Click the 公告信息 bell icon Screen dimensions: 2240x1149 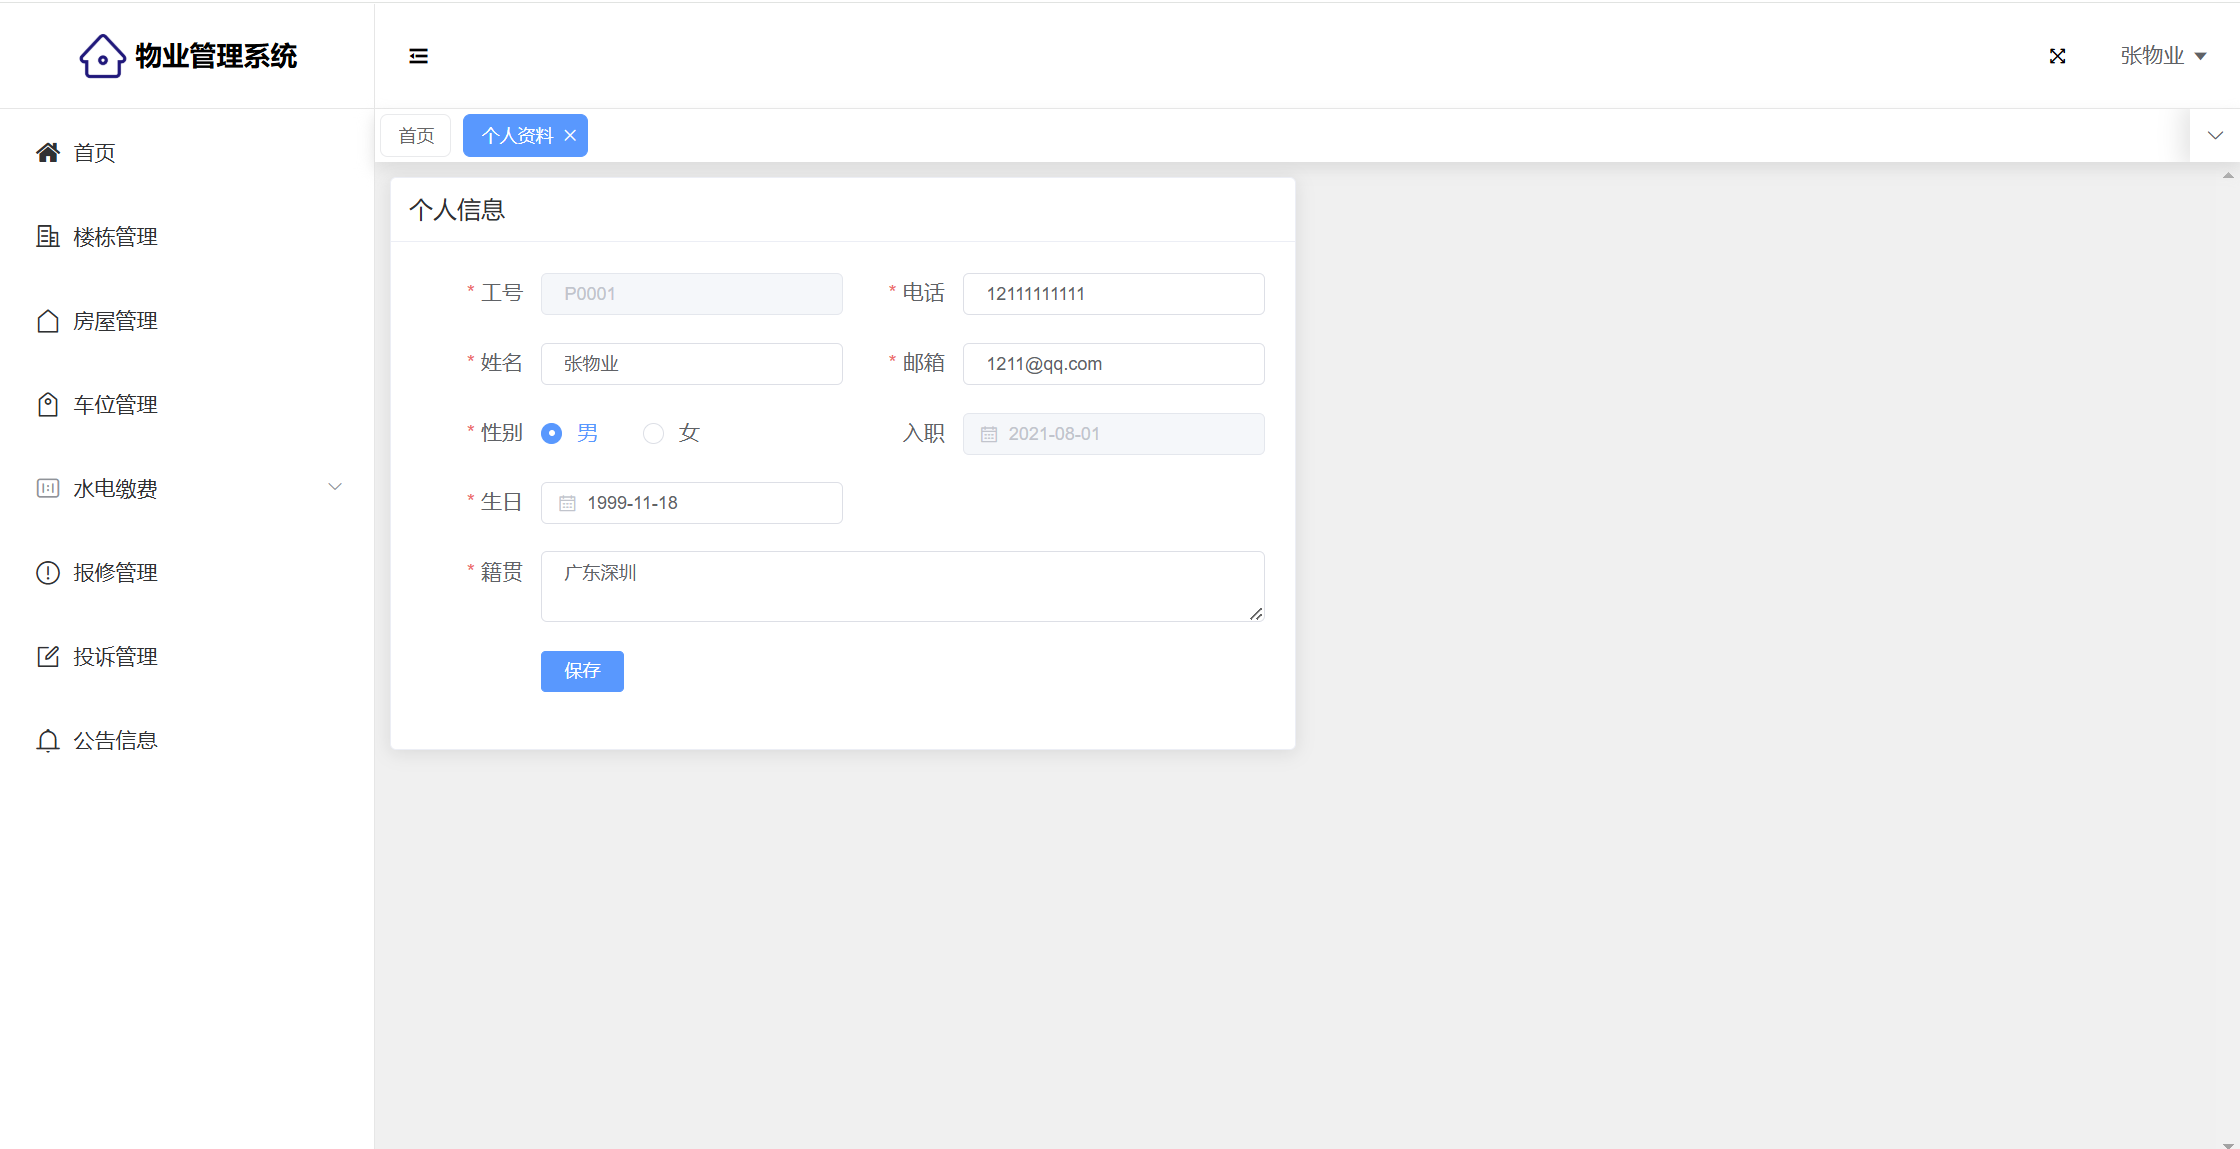[48, 741]
